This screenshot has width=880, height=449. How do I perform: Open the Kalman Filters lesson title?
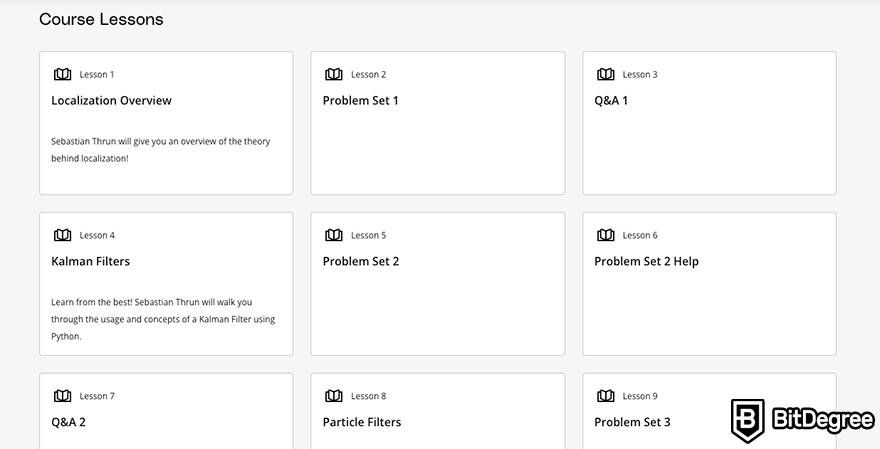pyautogui.click(x=90, y=261)
